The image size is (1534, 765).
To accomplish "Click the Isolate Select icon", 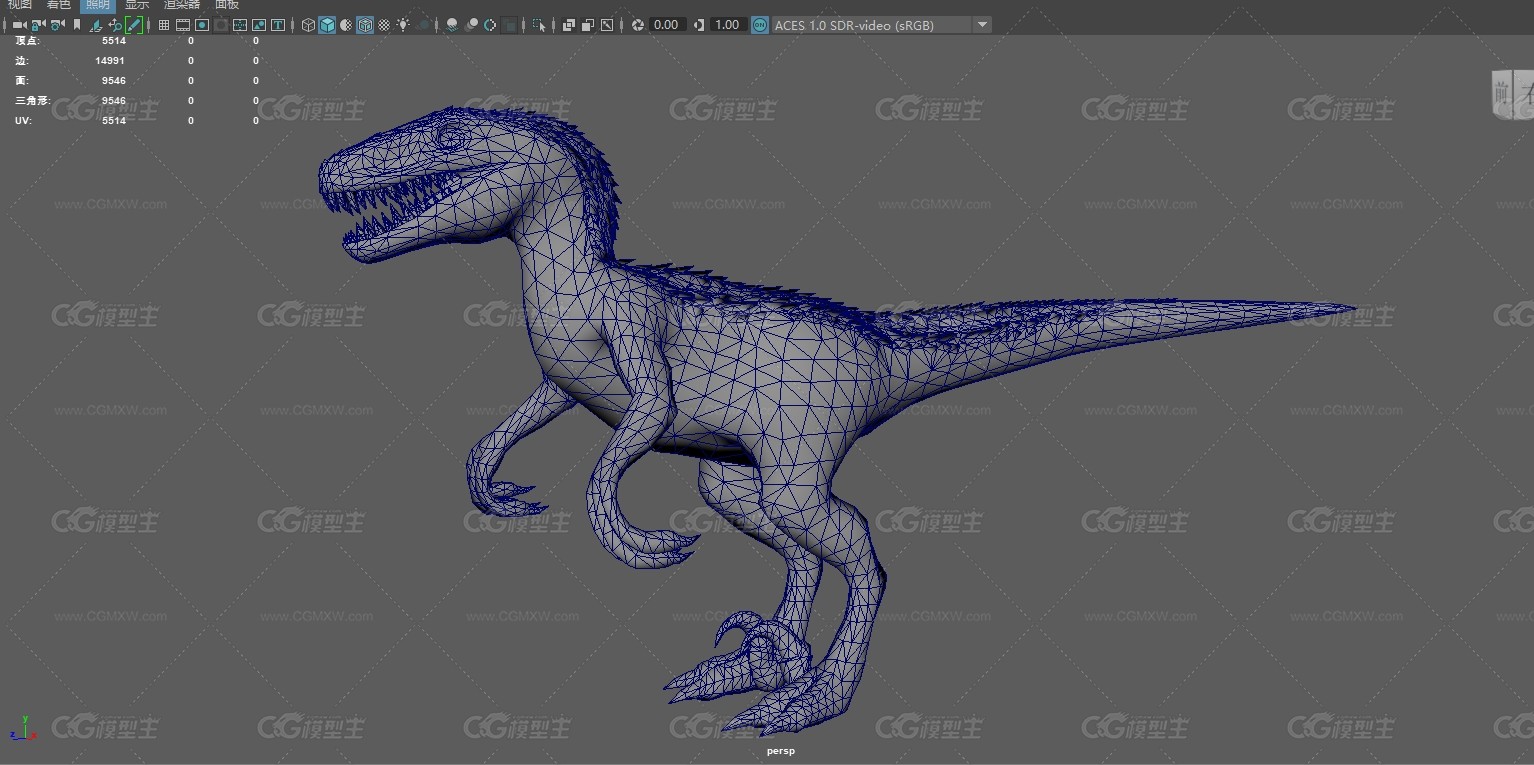I will (539, 25).
